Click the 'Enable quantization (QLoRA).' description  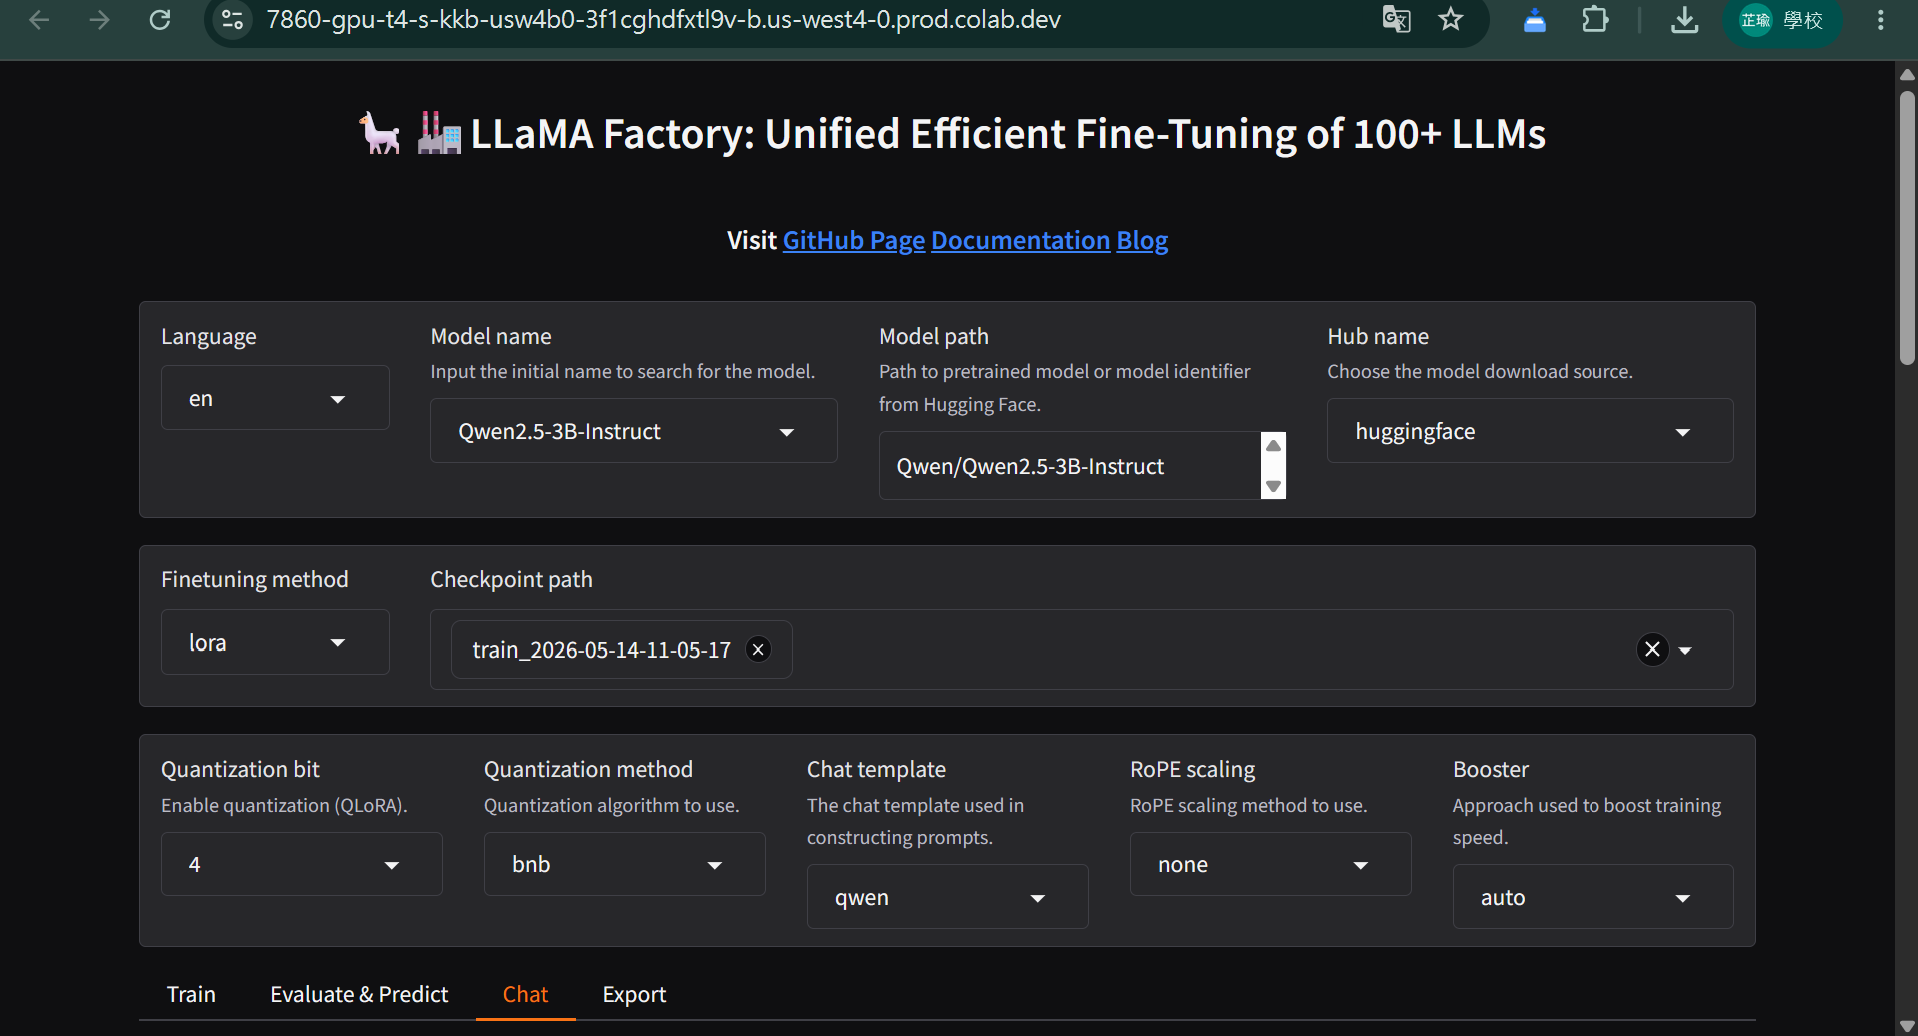point(284,806)
